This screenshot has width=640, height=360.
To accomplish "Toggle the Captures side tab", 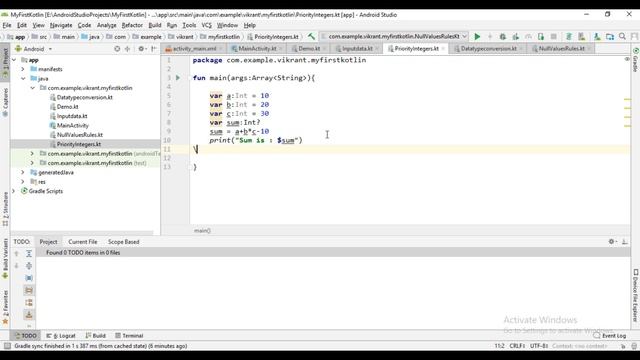I will click(5, 102).
